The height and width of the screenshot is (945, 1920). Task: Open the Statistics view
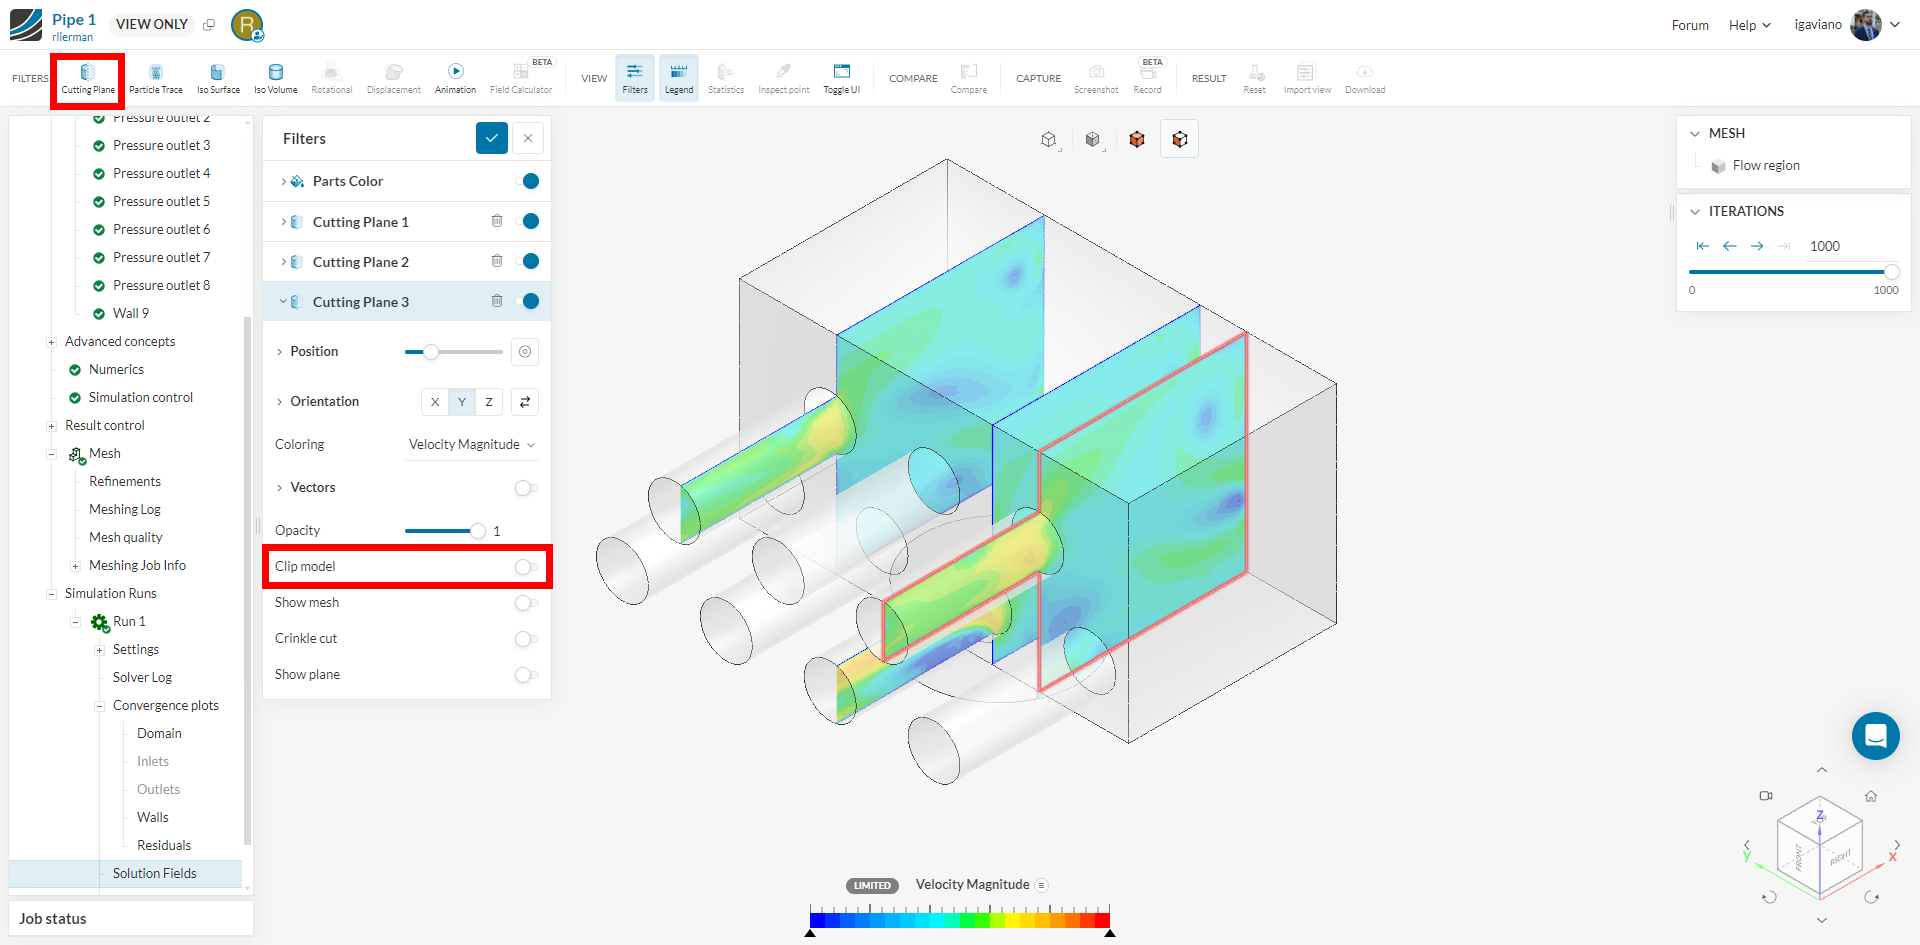pos(726,79)
